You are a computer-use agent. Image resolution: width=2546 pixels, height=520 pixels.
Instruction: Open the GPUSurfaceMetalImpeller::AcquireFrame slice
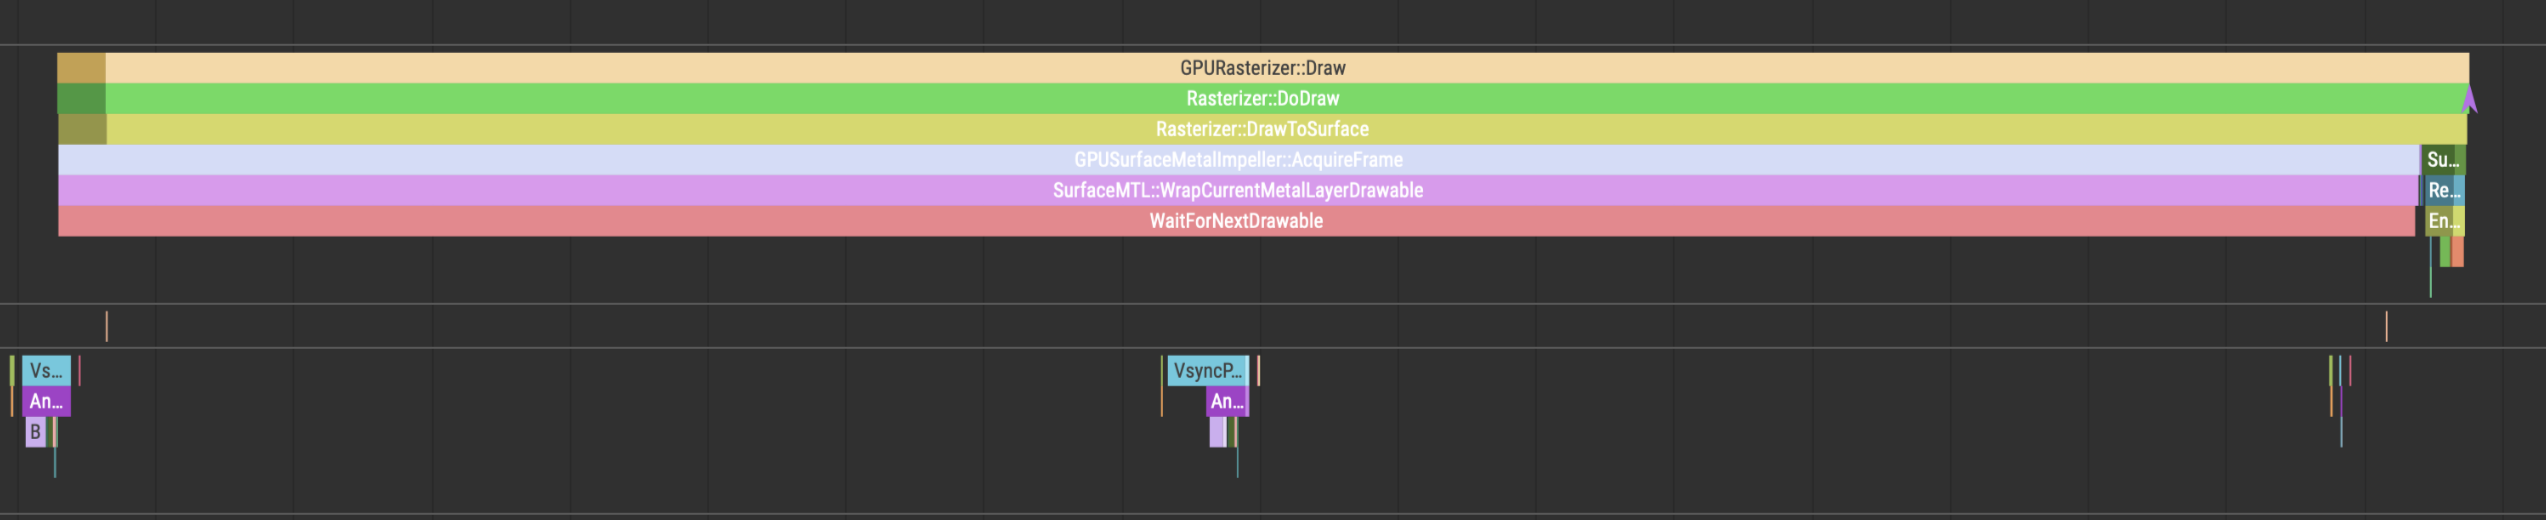[1238, 160]
